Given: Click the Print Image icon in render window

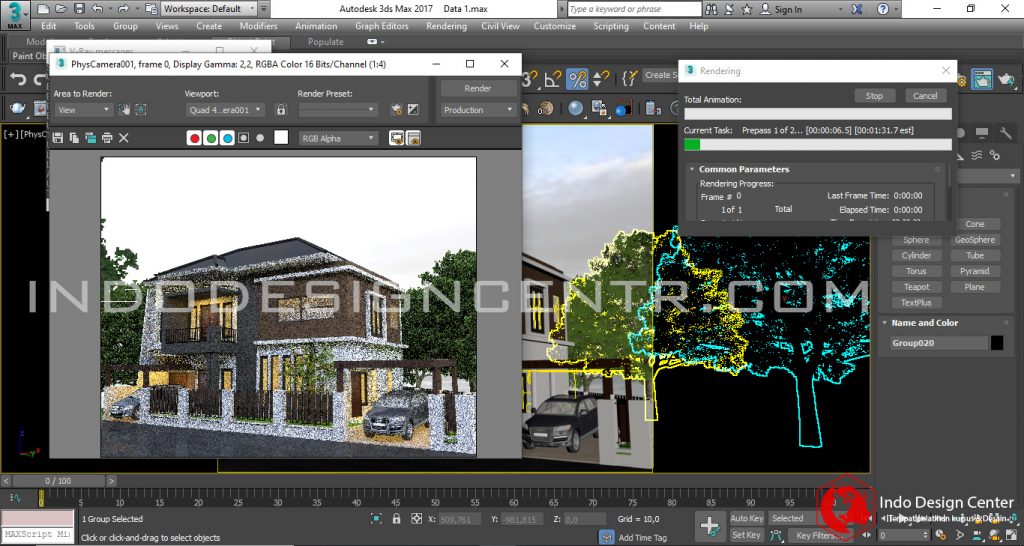Looking at the screenshot, I should (x=107, y=138).
